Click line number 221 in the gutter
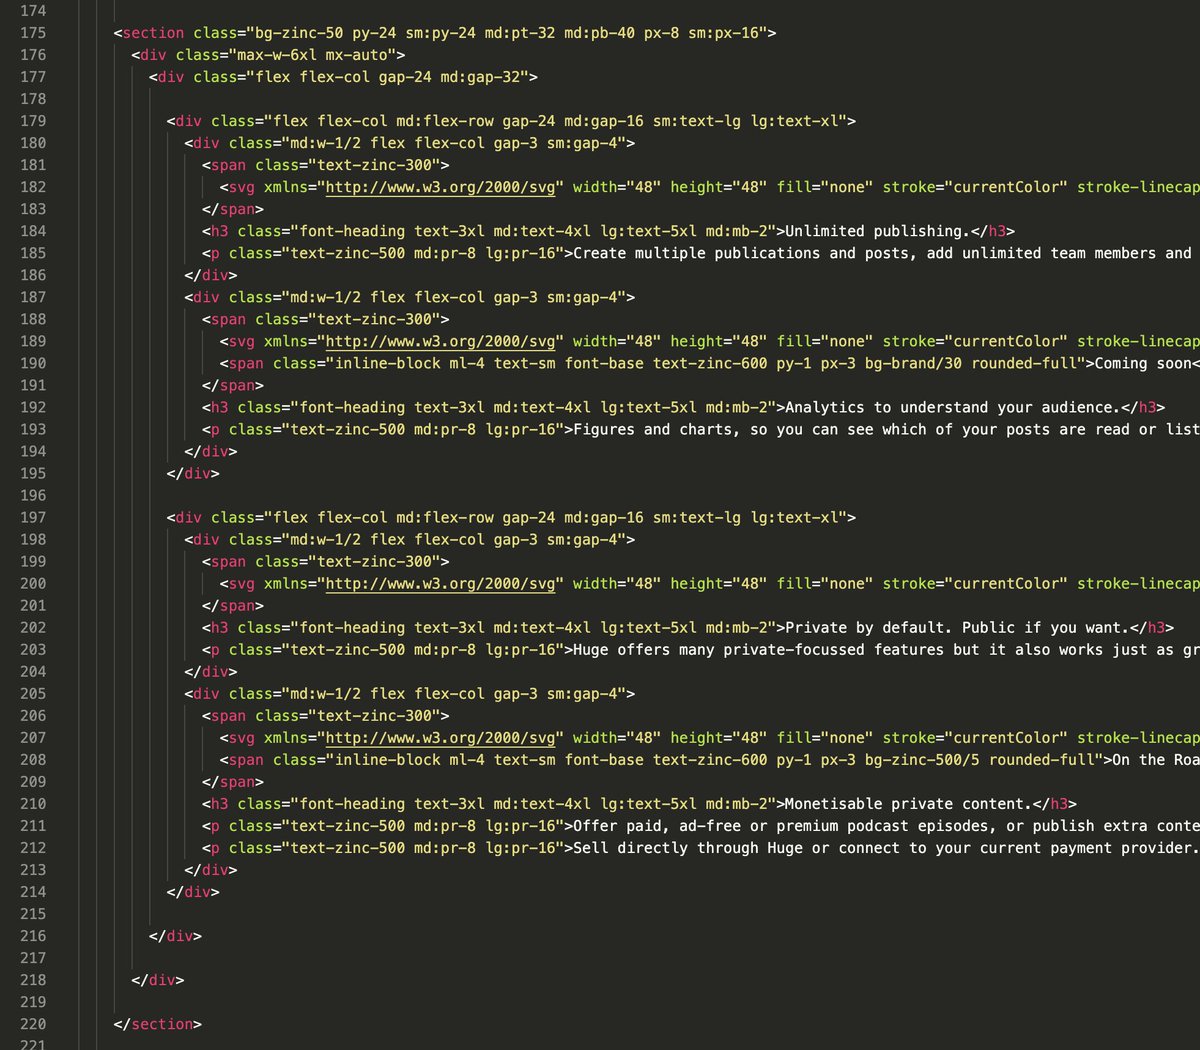The height and width of the screenshot is (1050, 1200). 33,1043
